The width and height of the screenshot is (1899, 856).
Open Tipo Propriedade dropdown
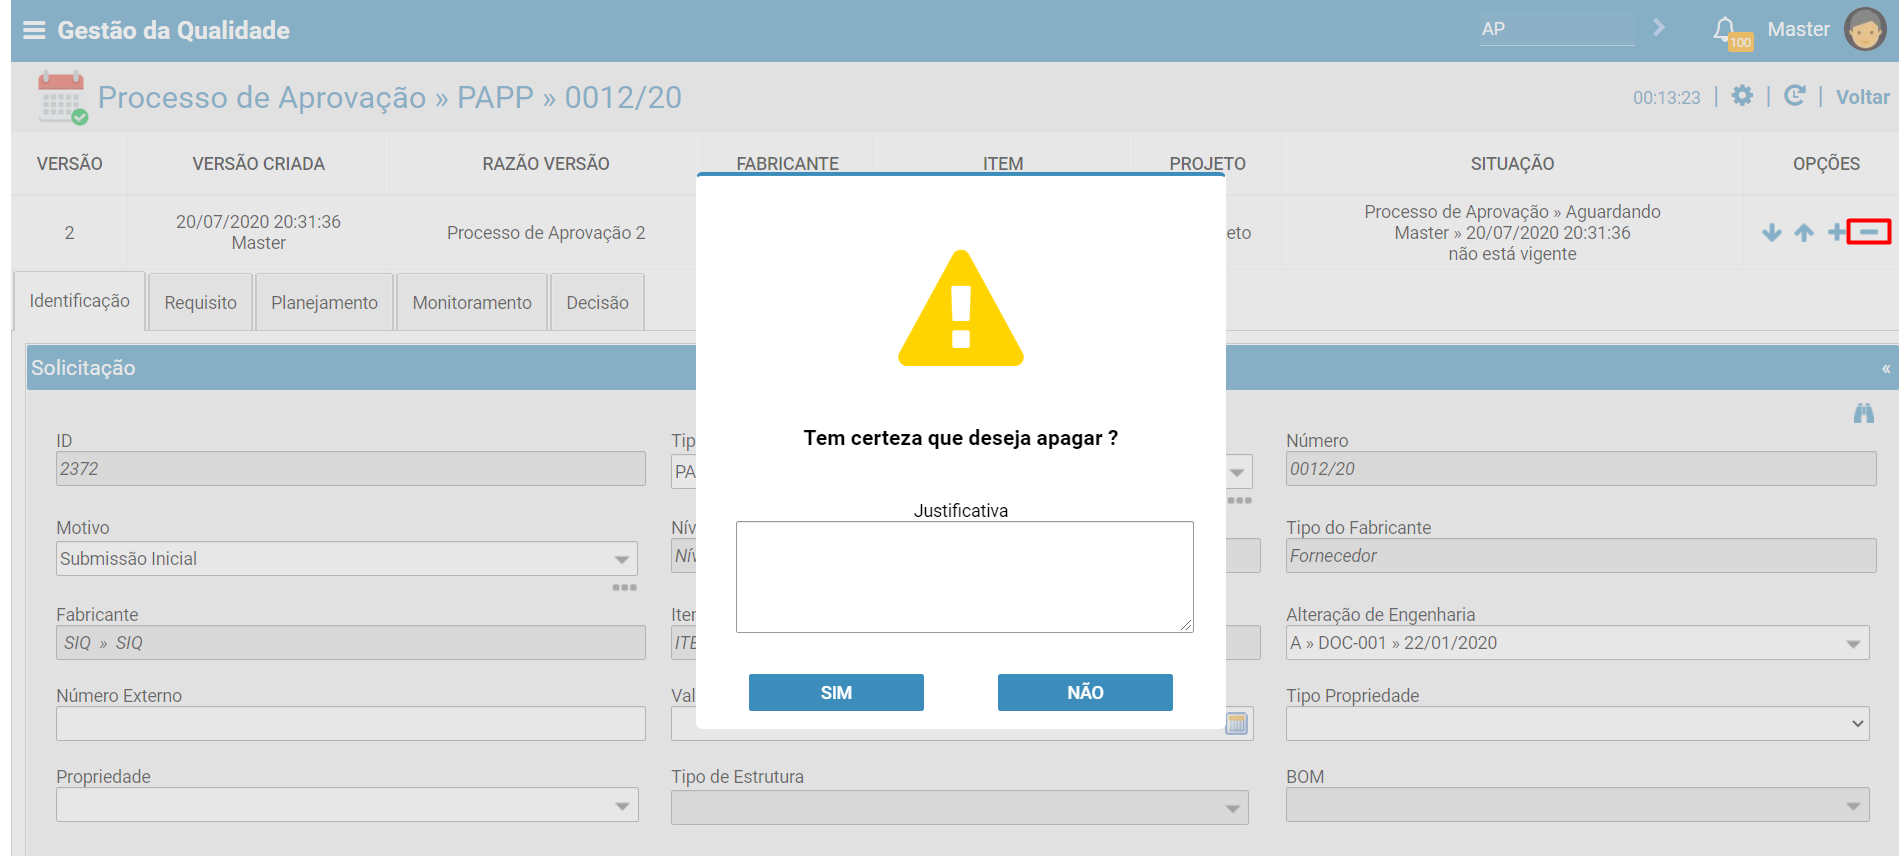[x=1577, y=724]
